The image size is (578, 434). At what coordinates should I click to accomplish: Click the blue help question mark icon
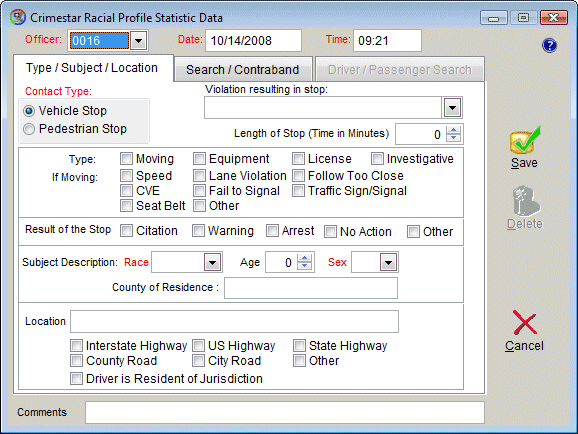pos(549,45)
